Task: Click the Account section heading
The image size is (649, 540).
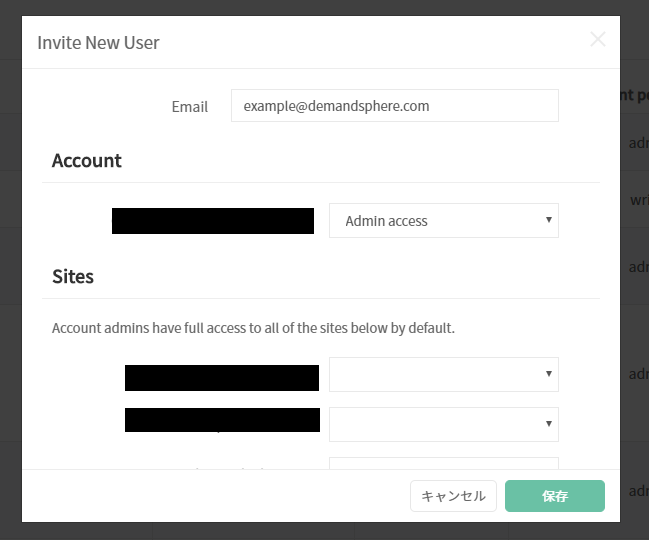Action: 87,161
